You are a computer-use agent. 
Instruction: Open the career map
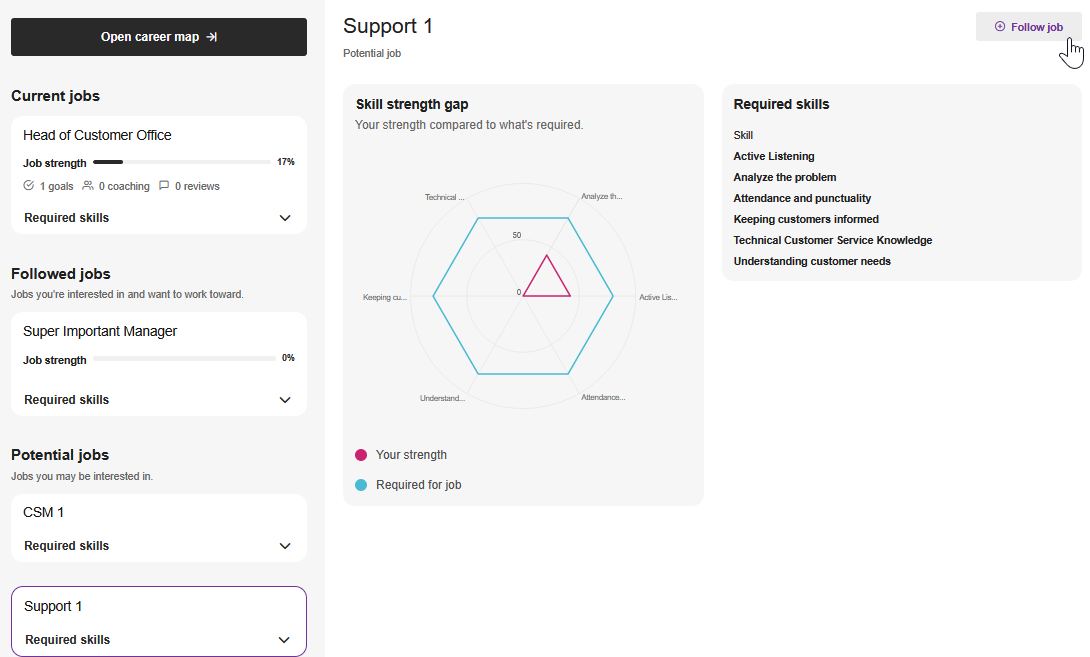[158, 37]
